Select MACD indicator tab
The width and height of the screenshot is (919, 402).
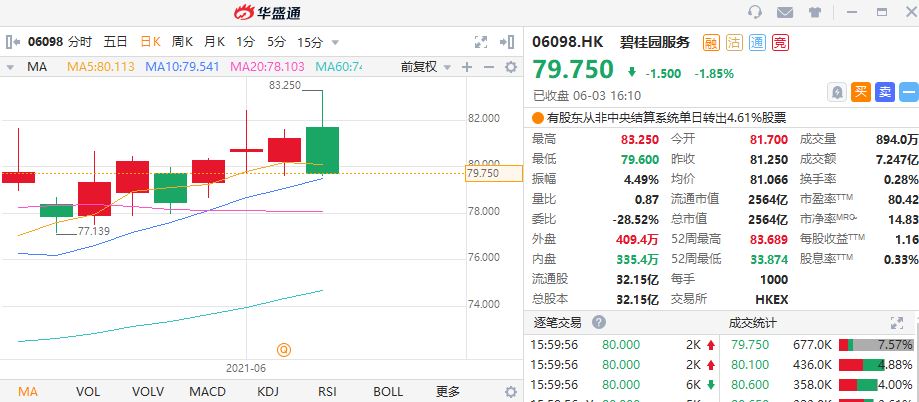coord(207,391)
